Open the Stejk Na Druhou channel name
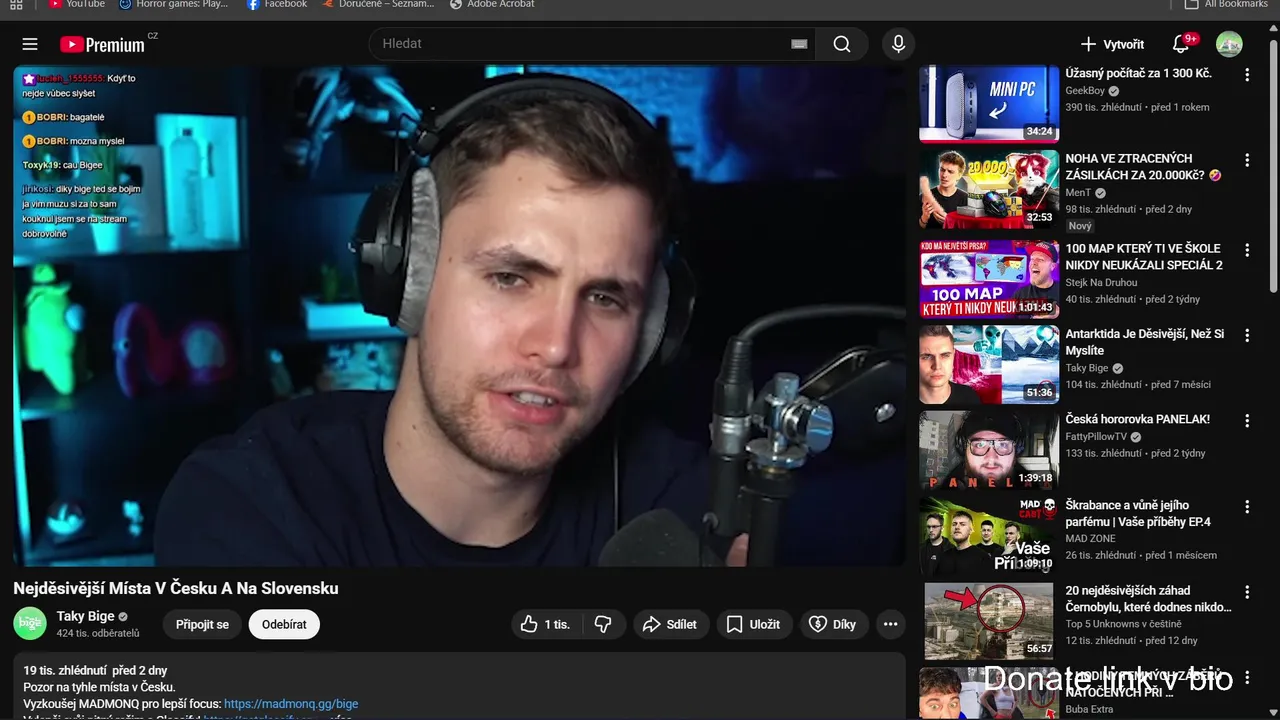Image resolution: width=1280 pixels, height=720 pixels. click(1101, 283)
